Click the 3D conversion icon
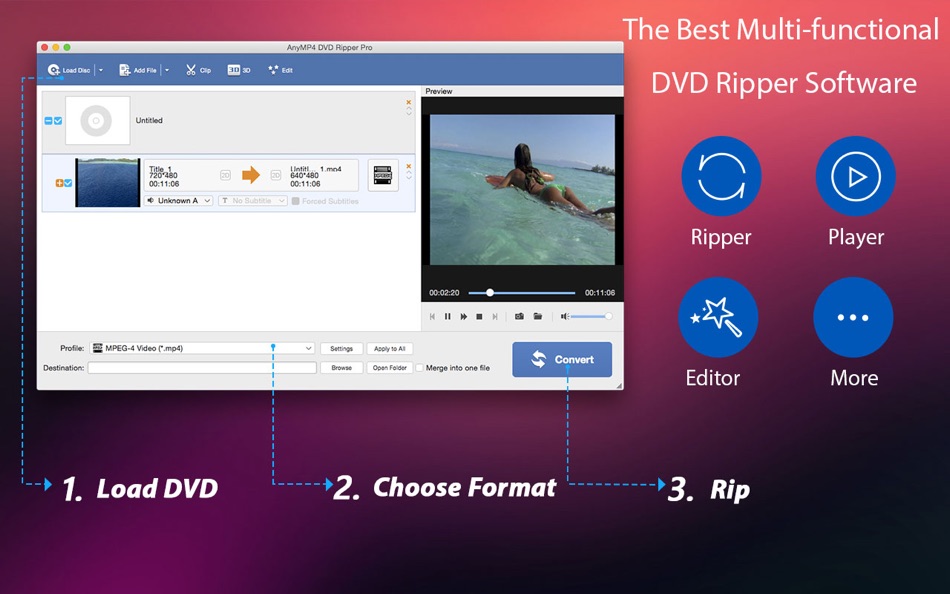The height and width of the screenshot is (594, 950). [x=237, y=69]
